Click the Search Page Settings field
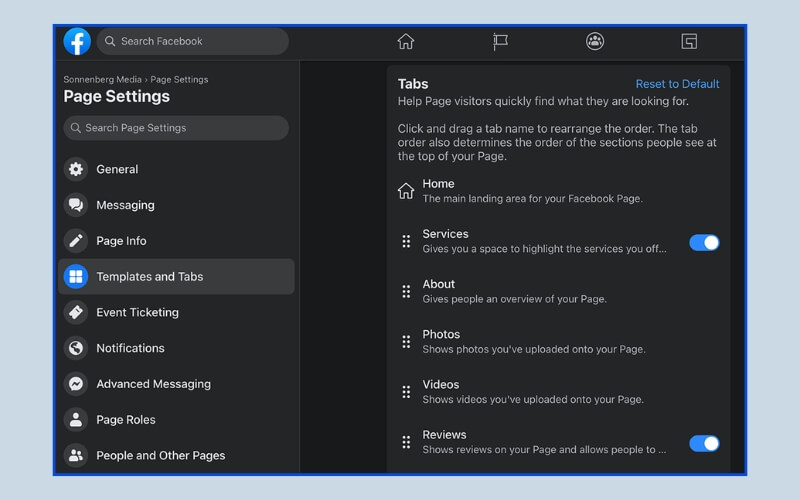 click(176, 128)
